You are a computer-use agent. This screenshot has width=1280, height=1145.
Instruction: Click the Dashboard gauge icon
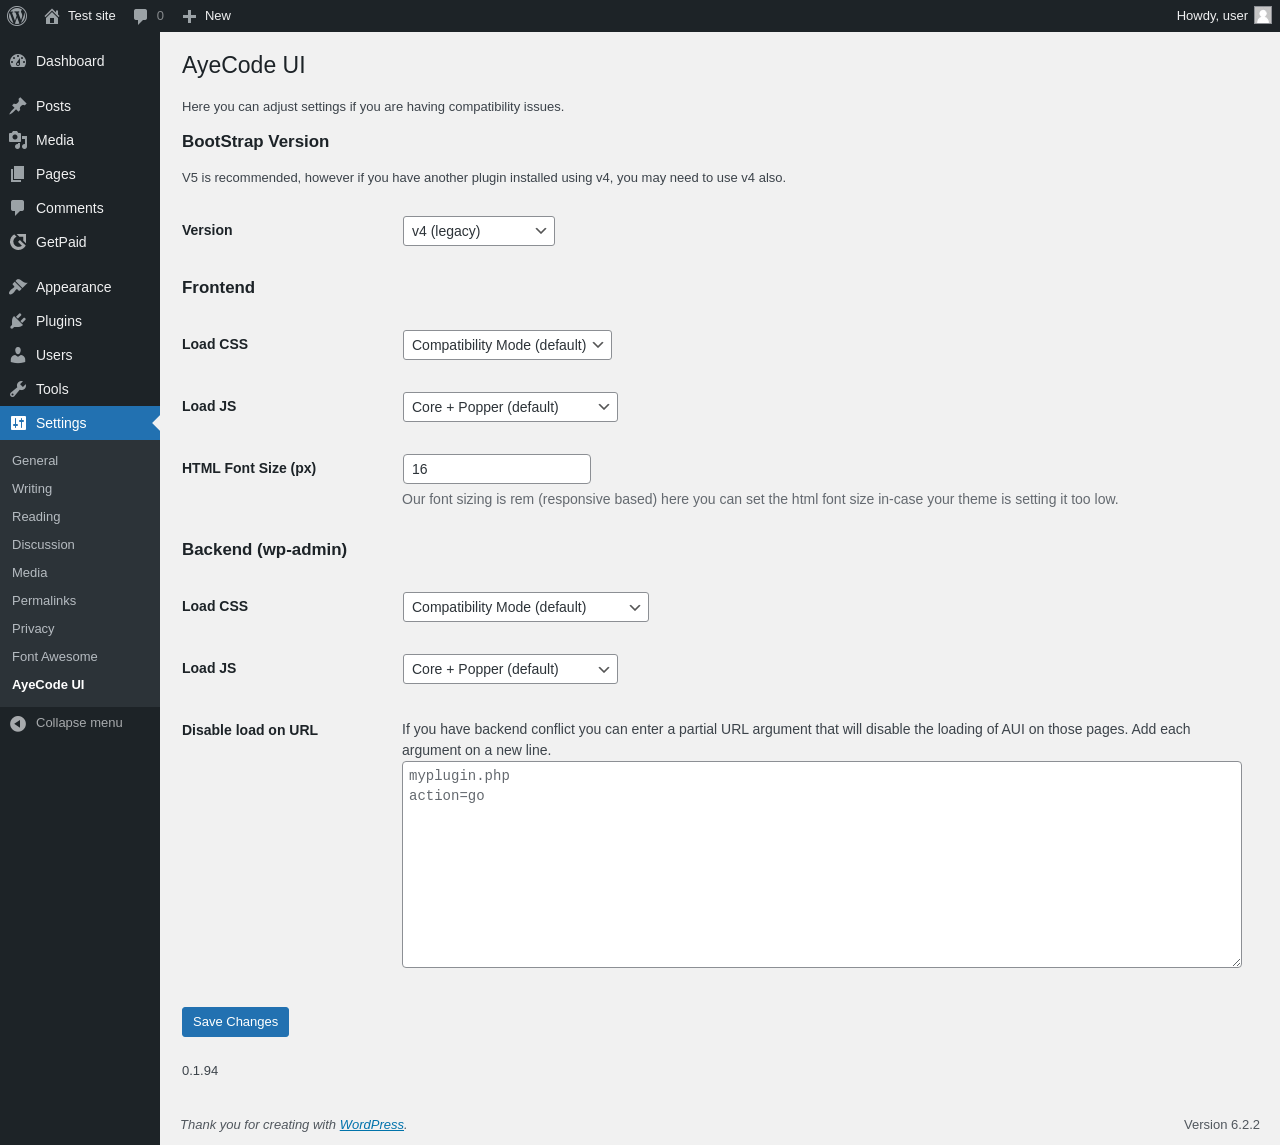coord(18,61)
